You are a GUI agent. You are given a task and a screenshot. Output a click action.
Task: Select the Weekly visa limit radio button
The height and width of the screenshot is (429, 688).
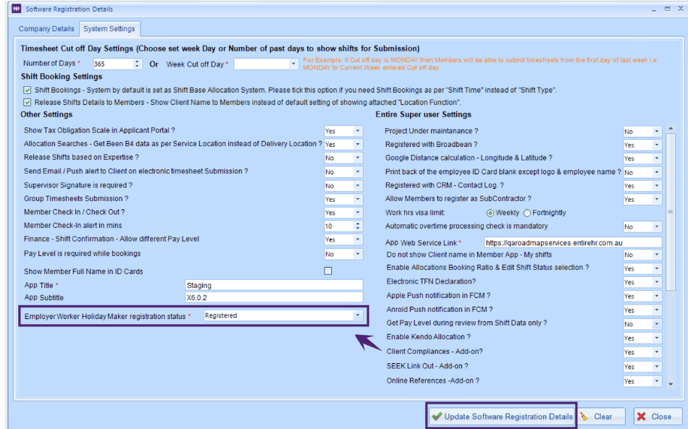tap(490, 213)
